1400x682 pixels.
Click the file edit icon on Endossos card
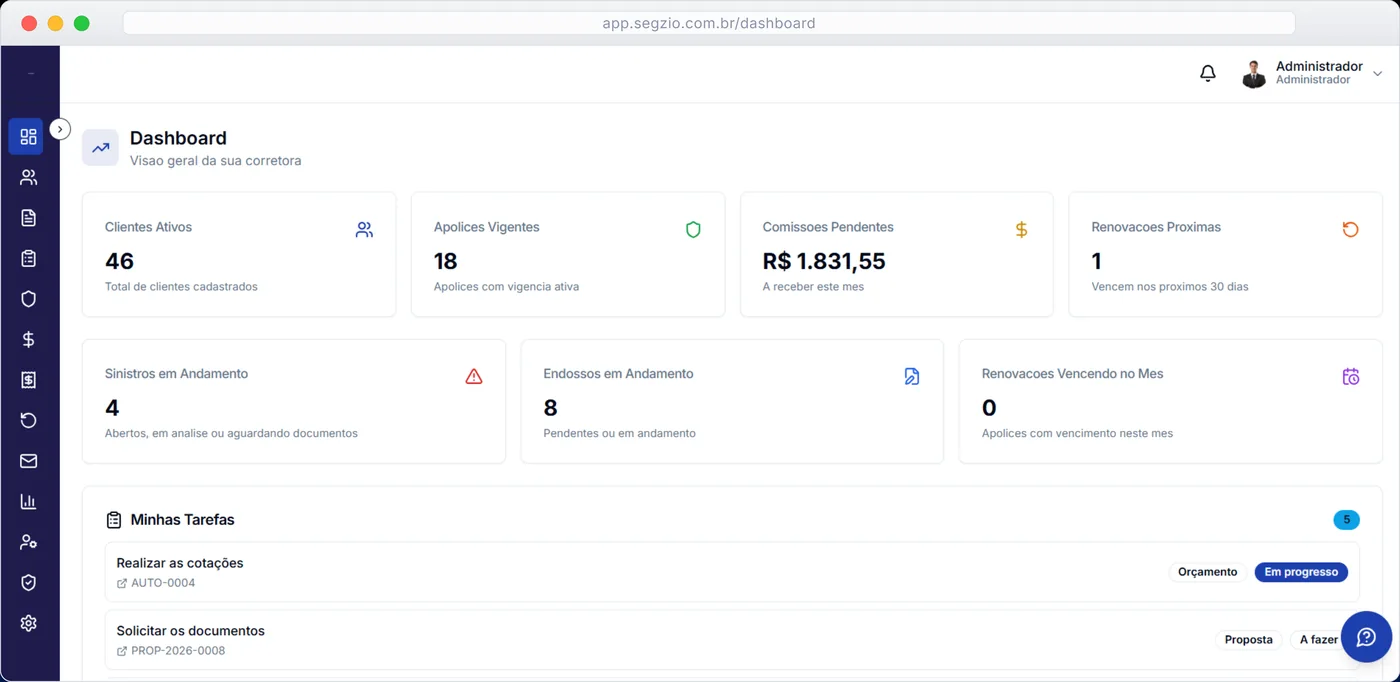coord(912,376)
